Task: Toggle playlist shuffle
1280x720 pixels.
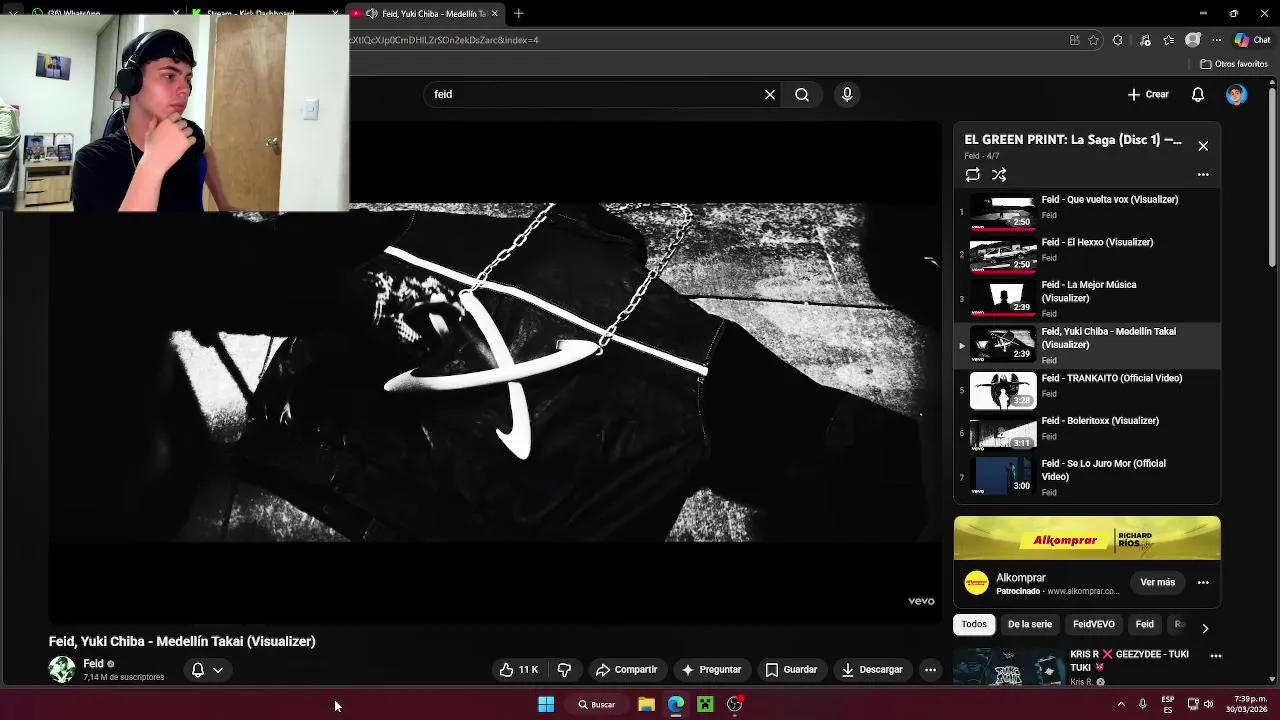Action: 999,174
